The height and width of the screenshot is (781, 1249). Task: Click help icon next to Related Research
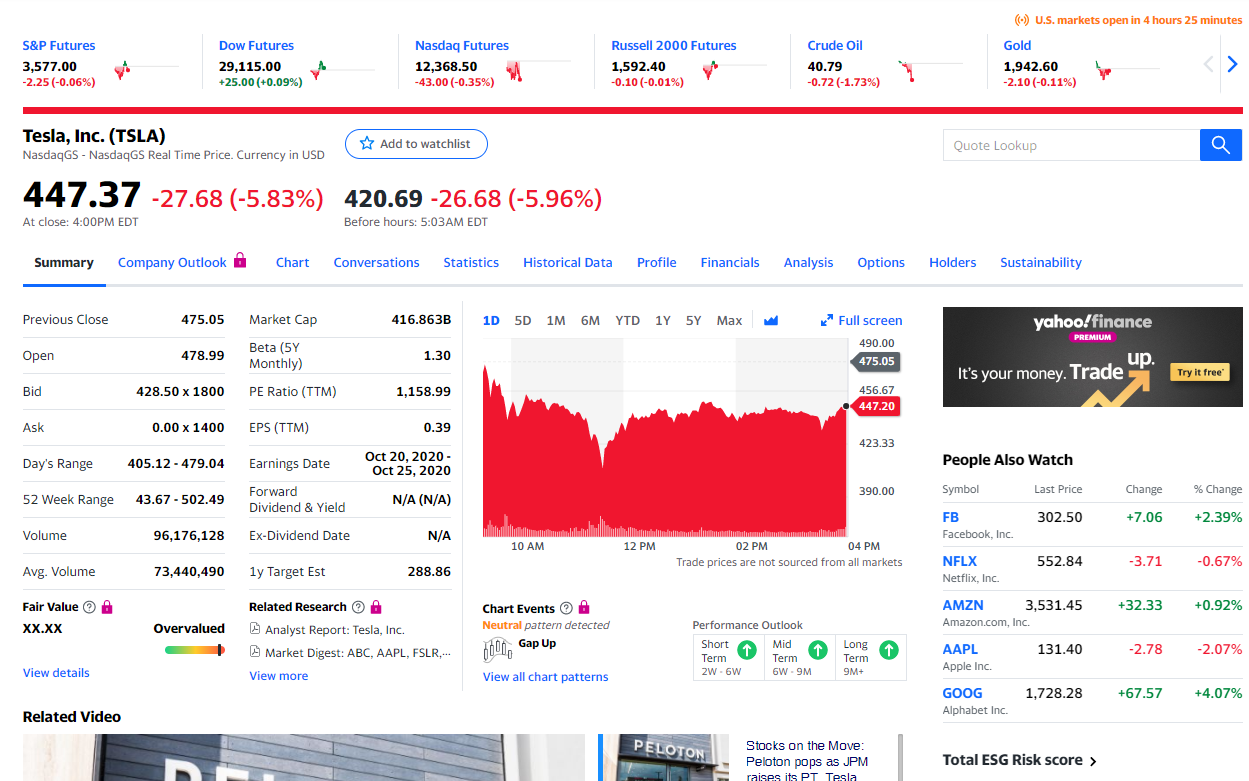358,607
